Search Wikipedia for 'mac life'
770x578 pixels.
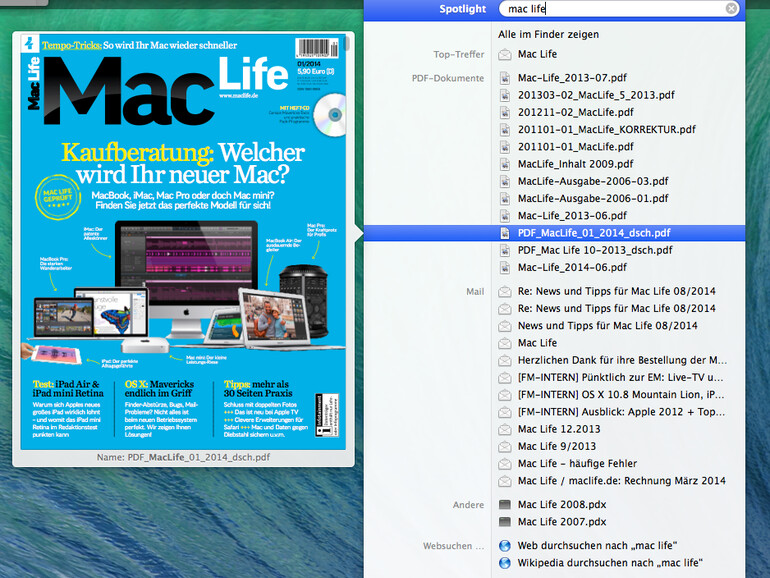[610, 562]
